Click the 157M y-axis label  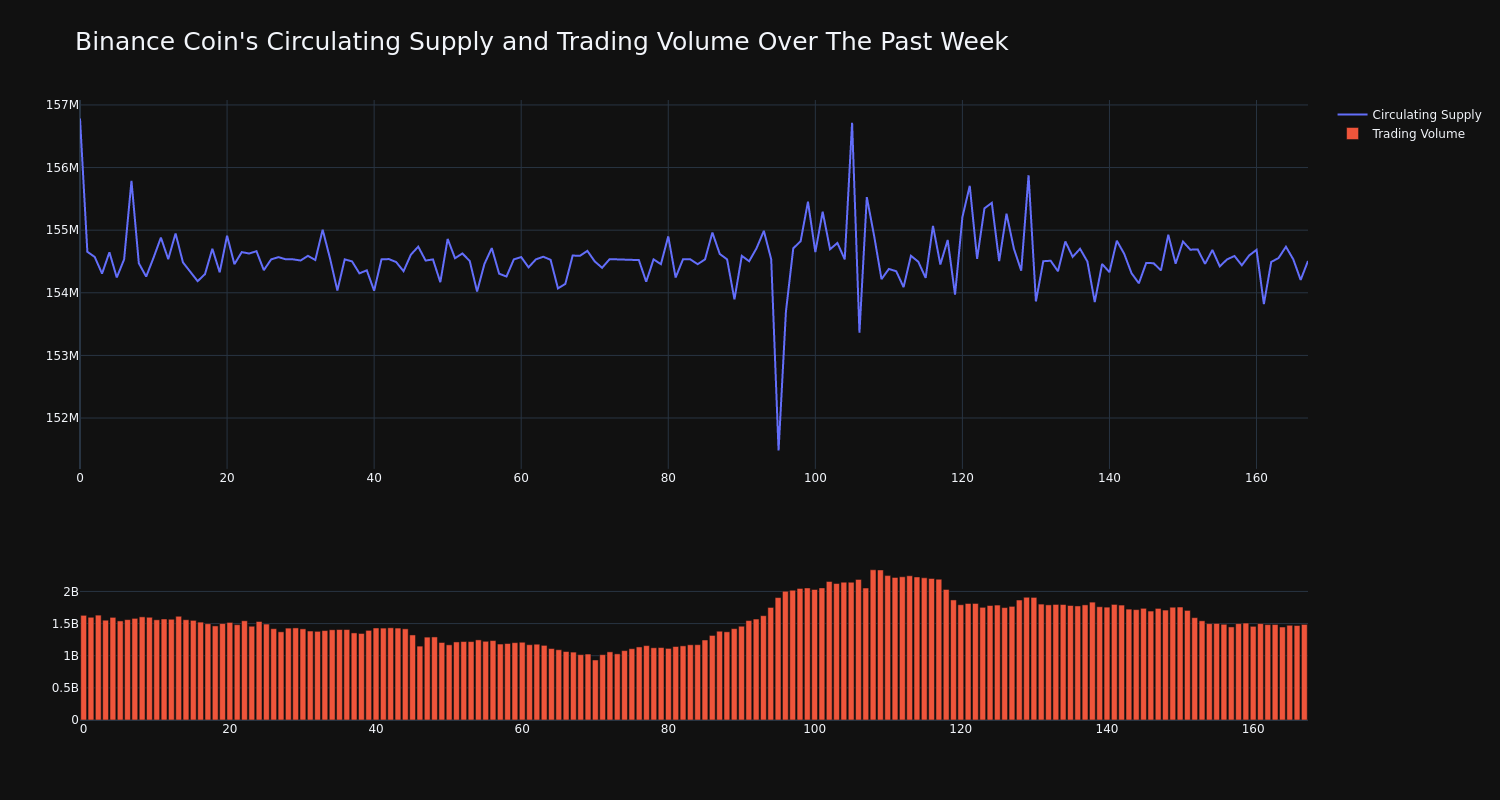click(x=62, y=105)
